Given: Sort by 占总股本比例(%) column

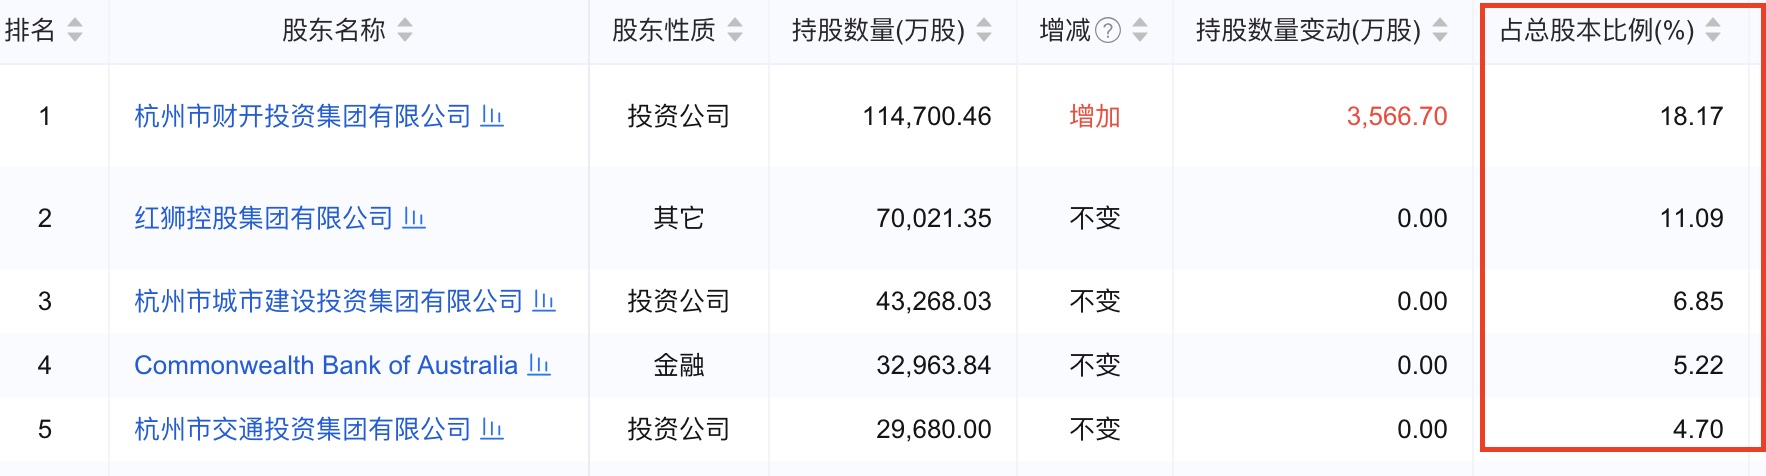Looking at the screenshot, I should click(x=1713, y=31).
